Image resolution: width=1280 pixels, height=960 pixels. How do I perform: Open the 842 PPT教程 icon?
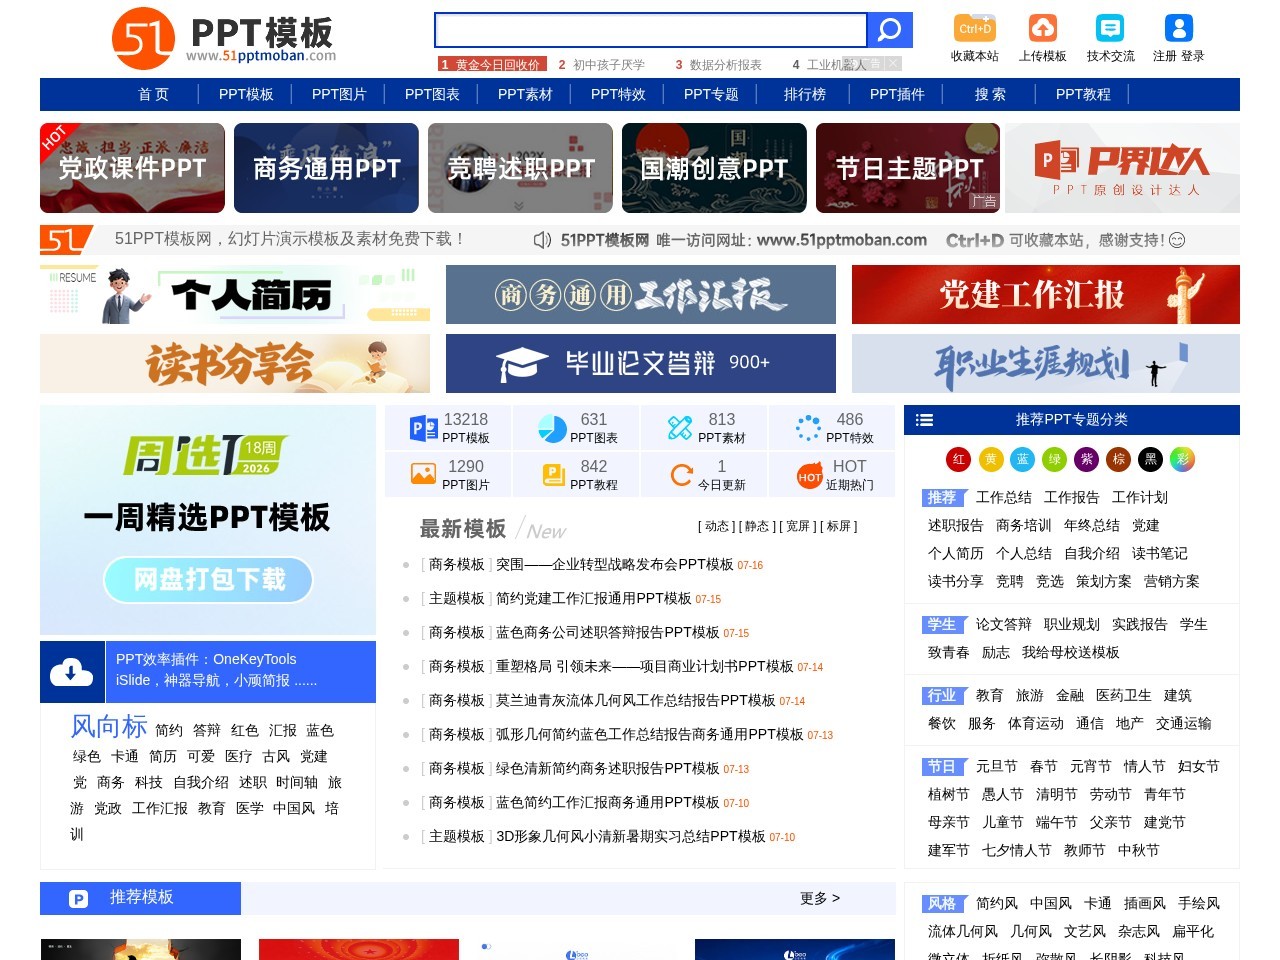(553, 475)
